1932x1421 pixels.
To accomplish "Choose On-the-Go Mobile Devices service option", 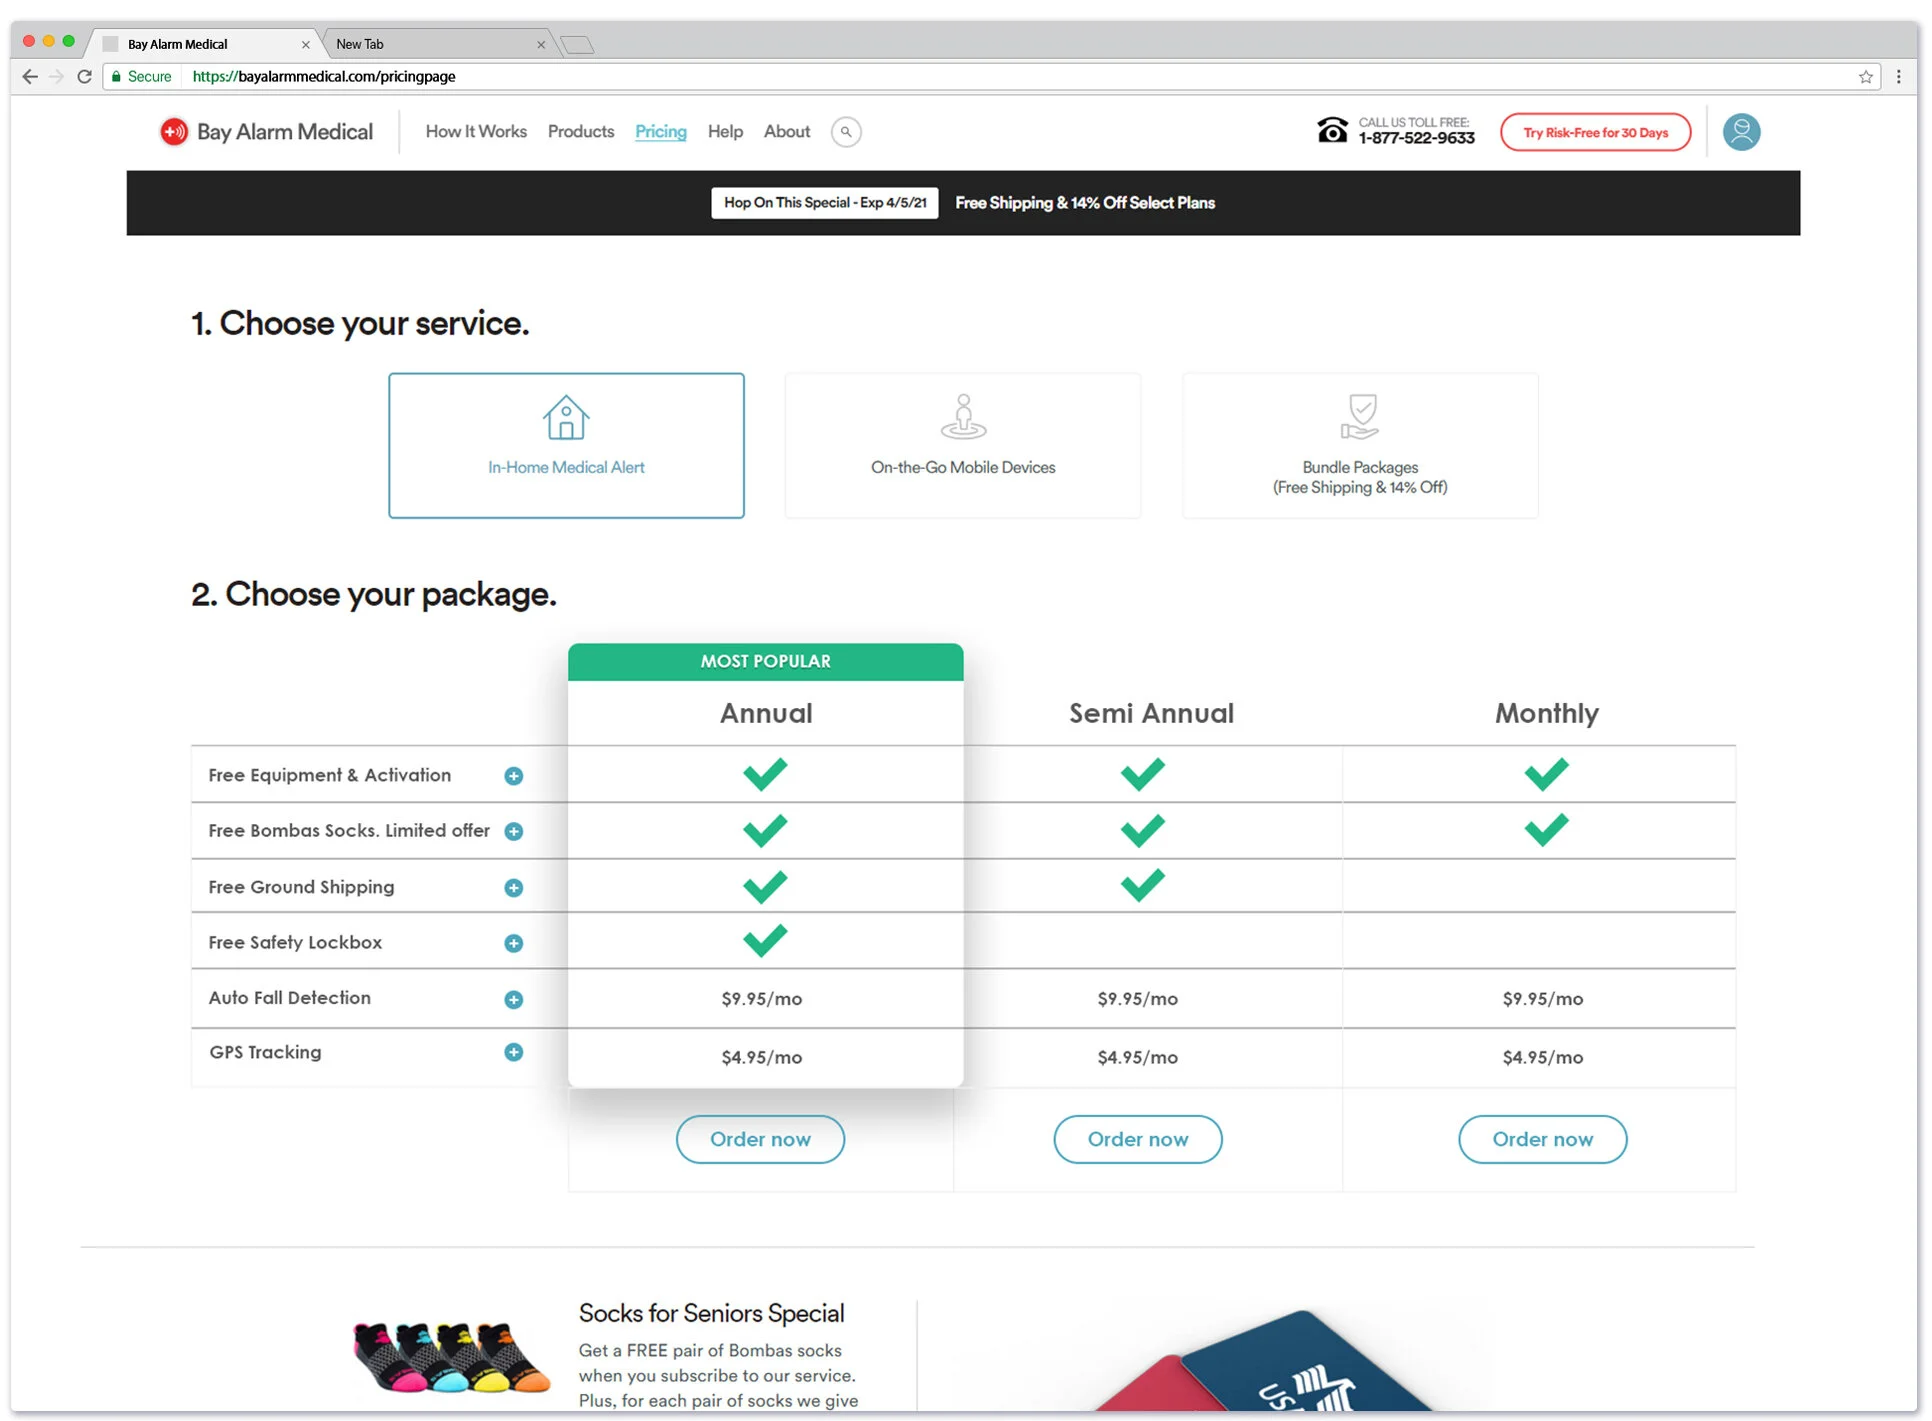I will click(962, 445).
